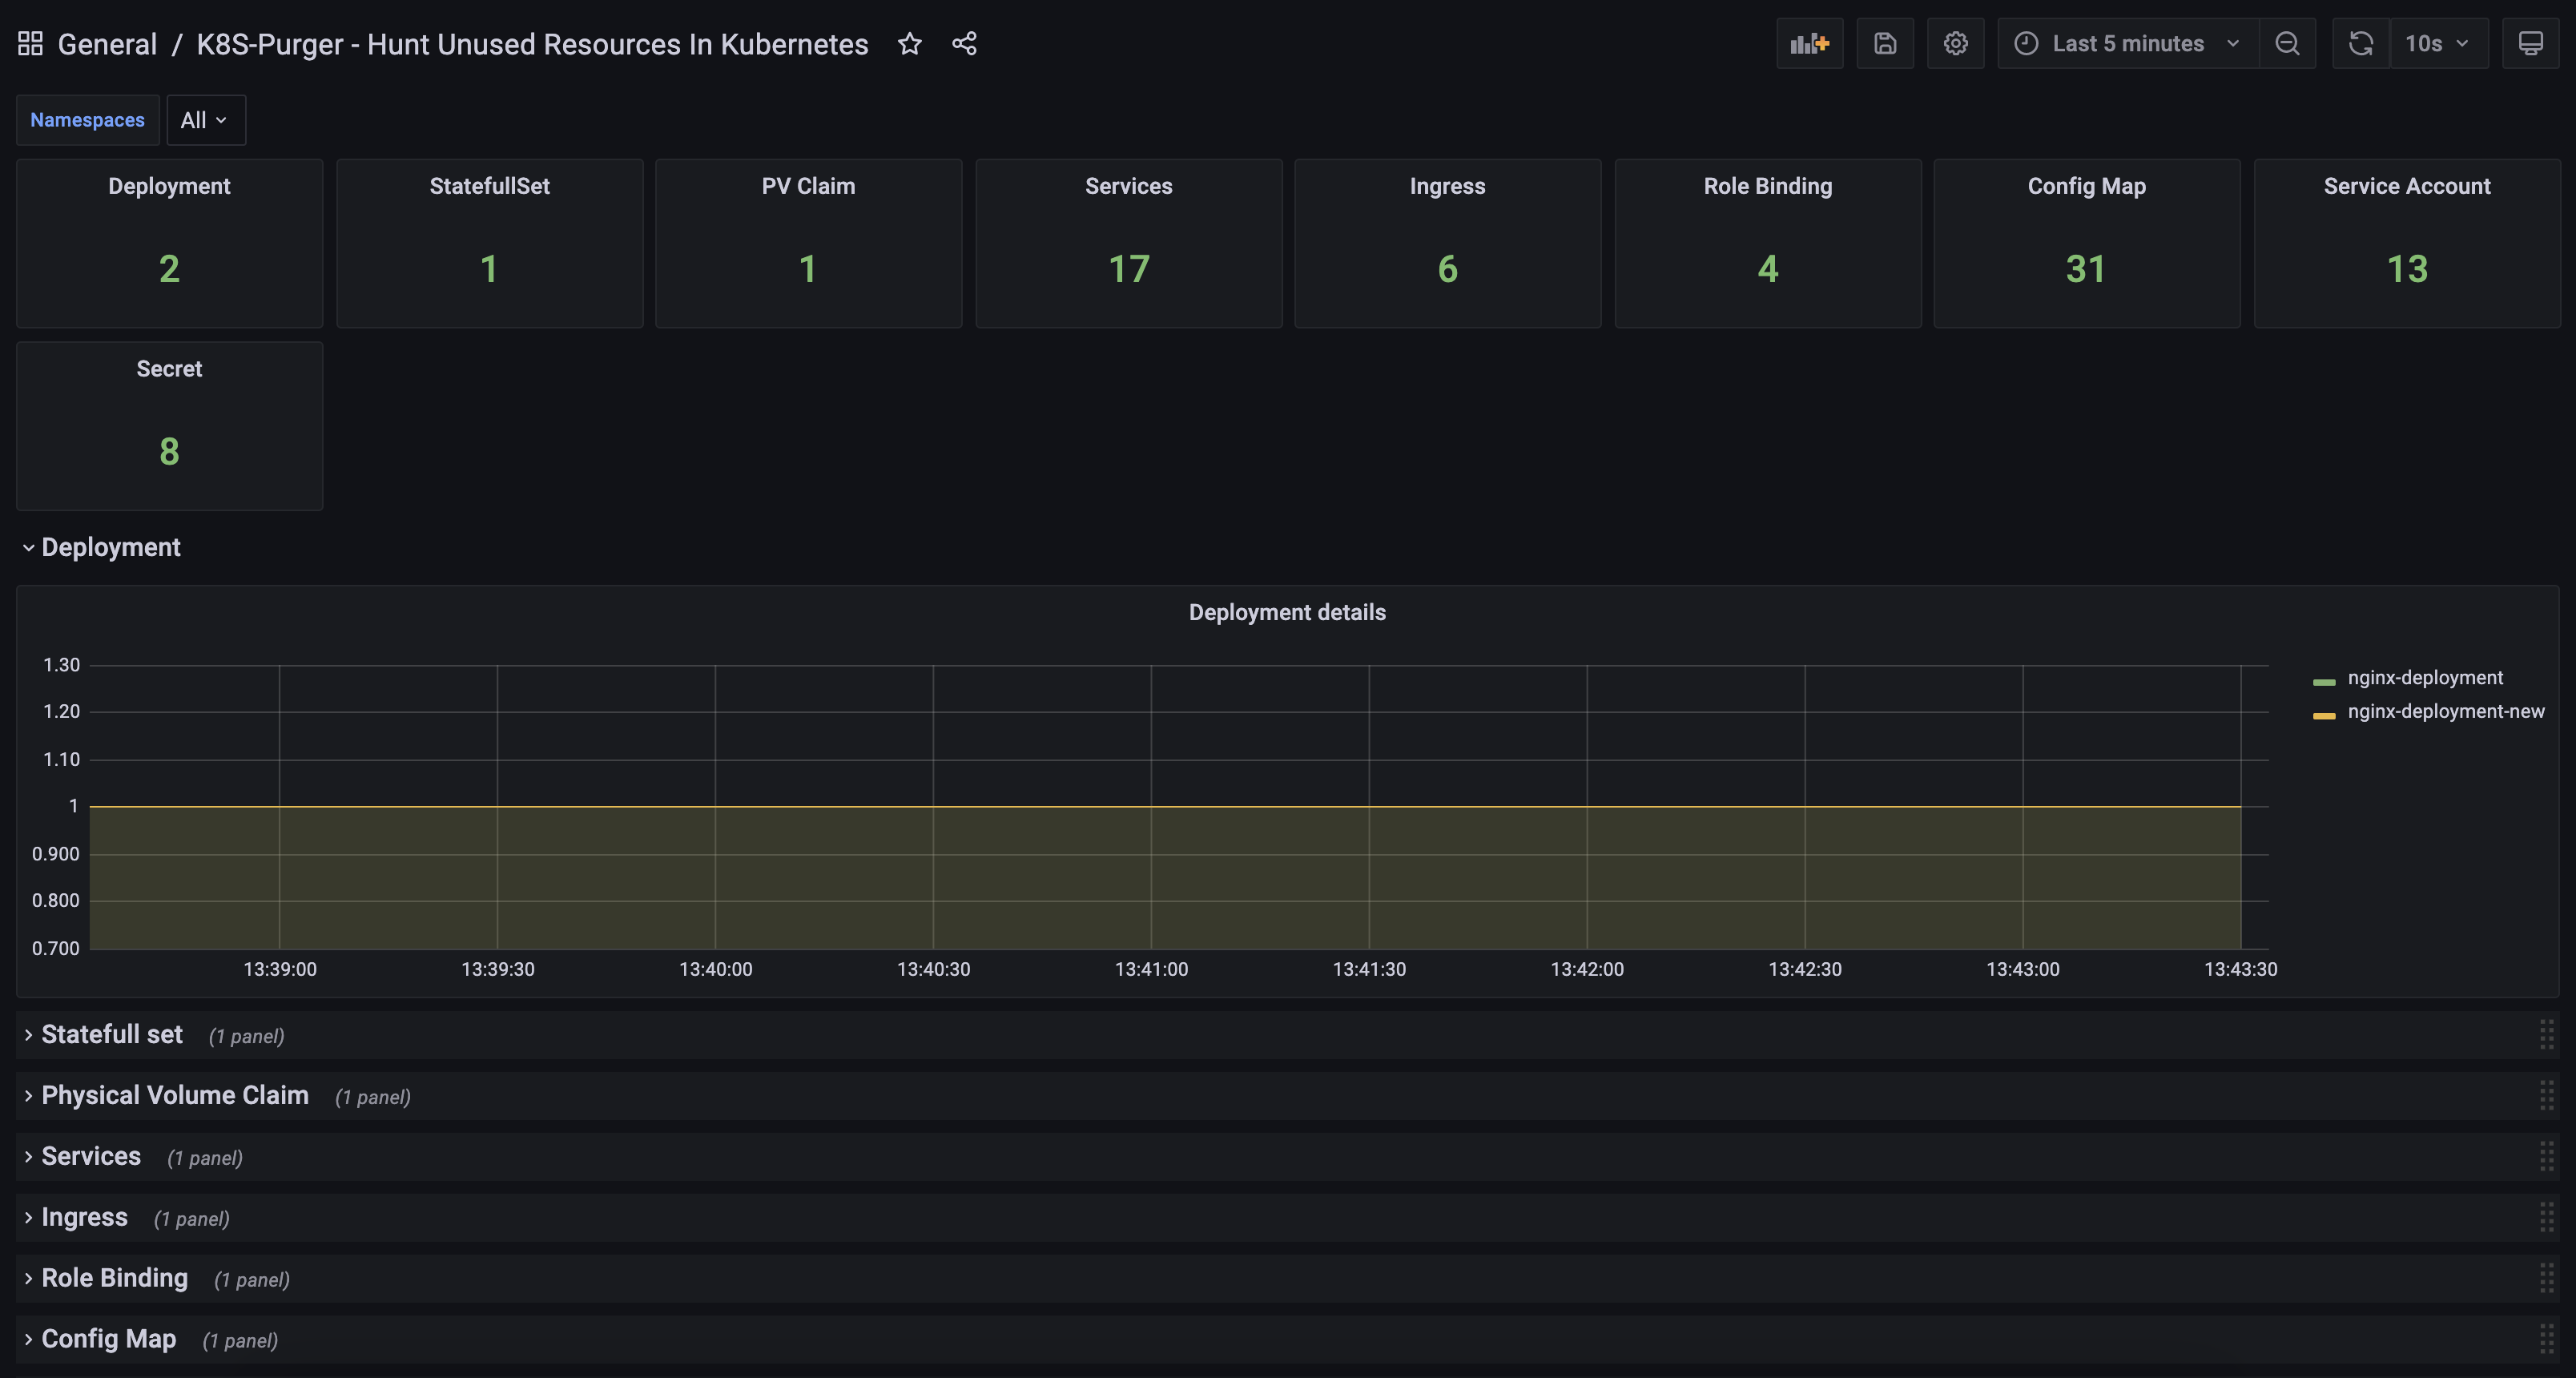Star this dashboard as favorite

click(909, 44)
